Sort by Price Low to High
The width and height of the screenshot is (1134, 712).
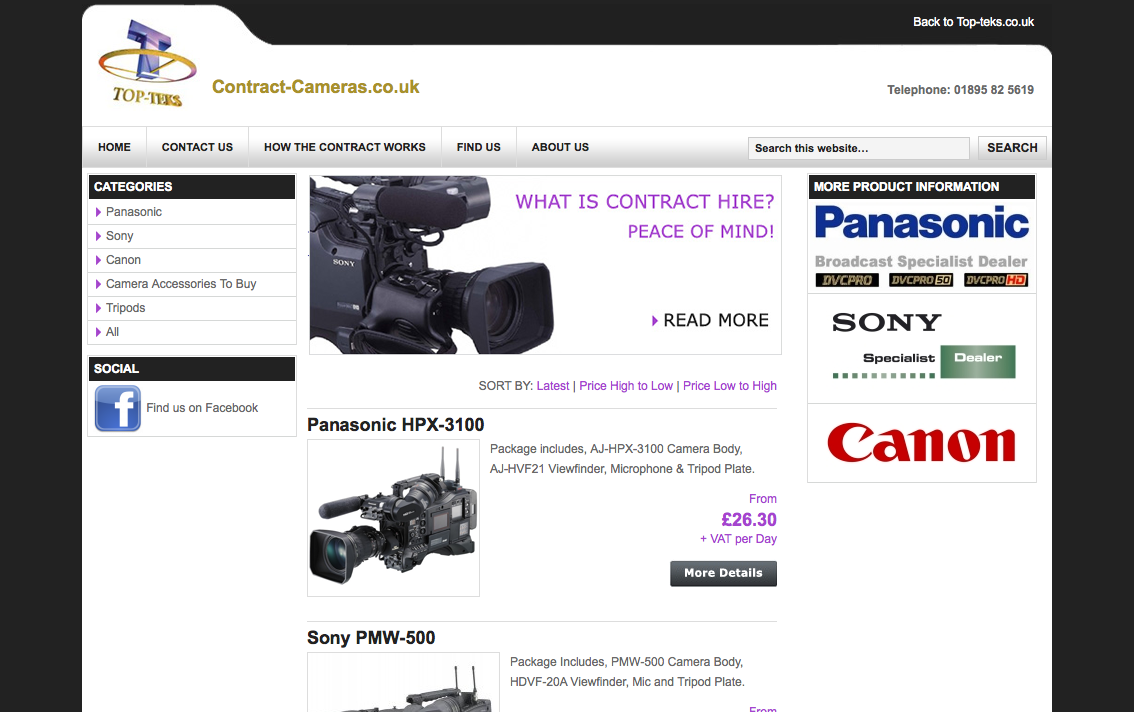point(730,386)
